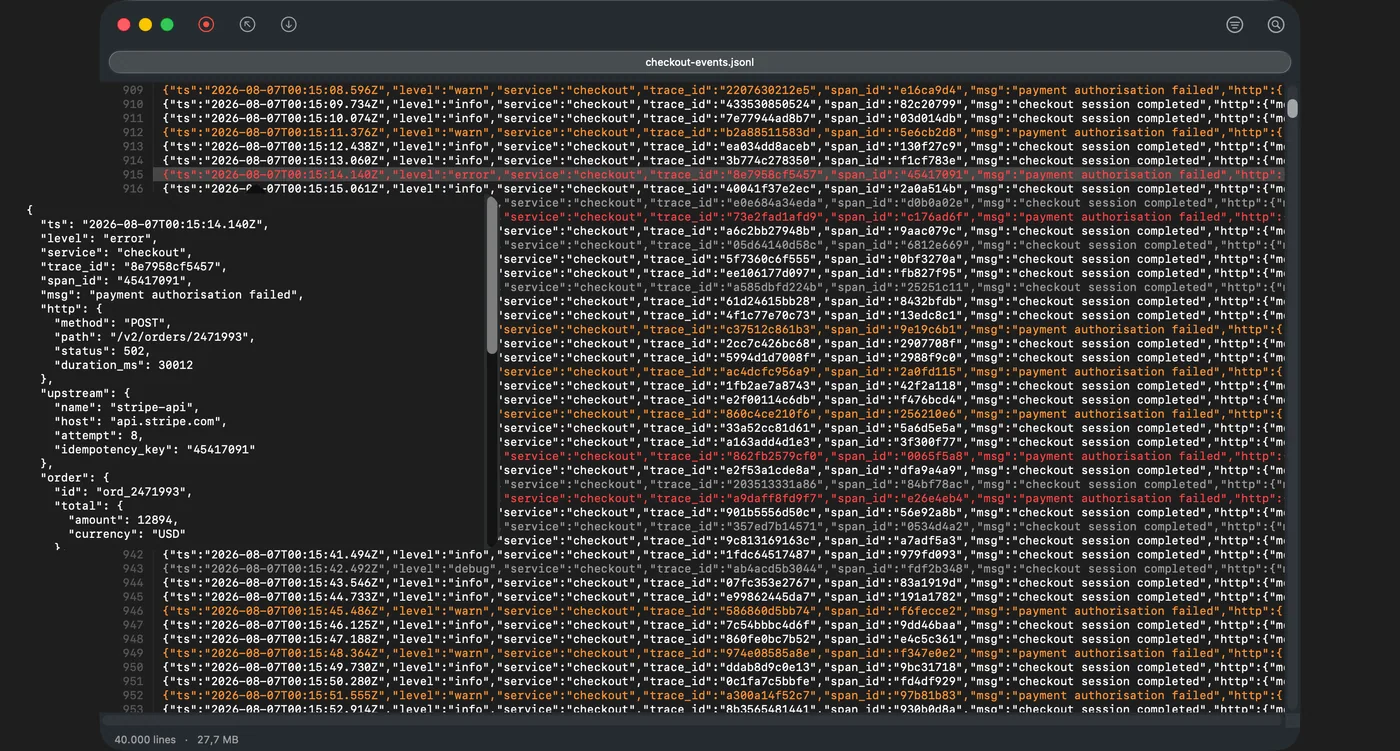1400x751 pixels.
Task: Select row with trace_id a163add4d1e3
Action: [892, 442]
